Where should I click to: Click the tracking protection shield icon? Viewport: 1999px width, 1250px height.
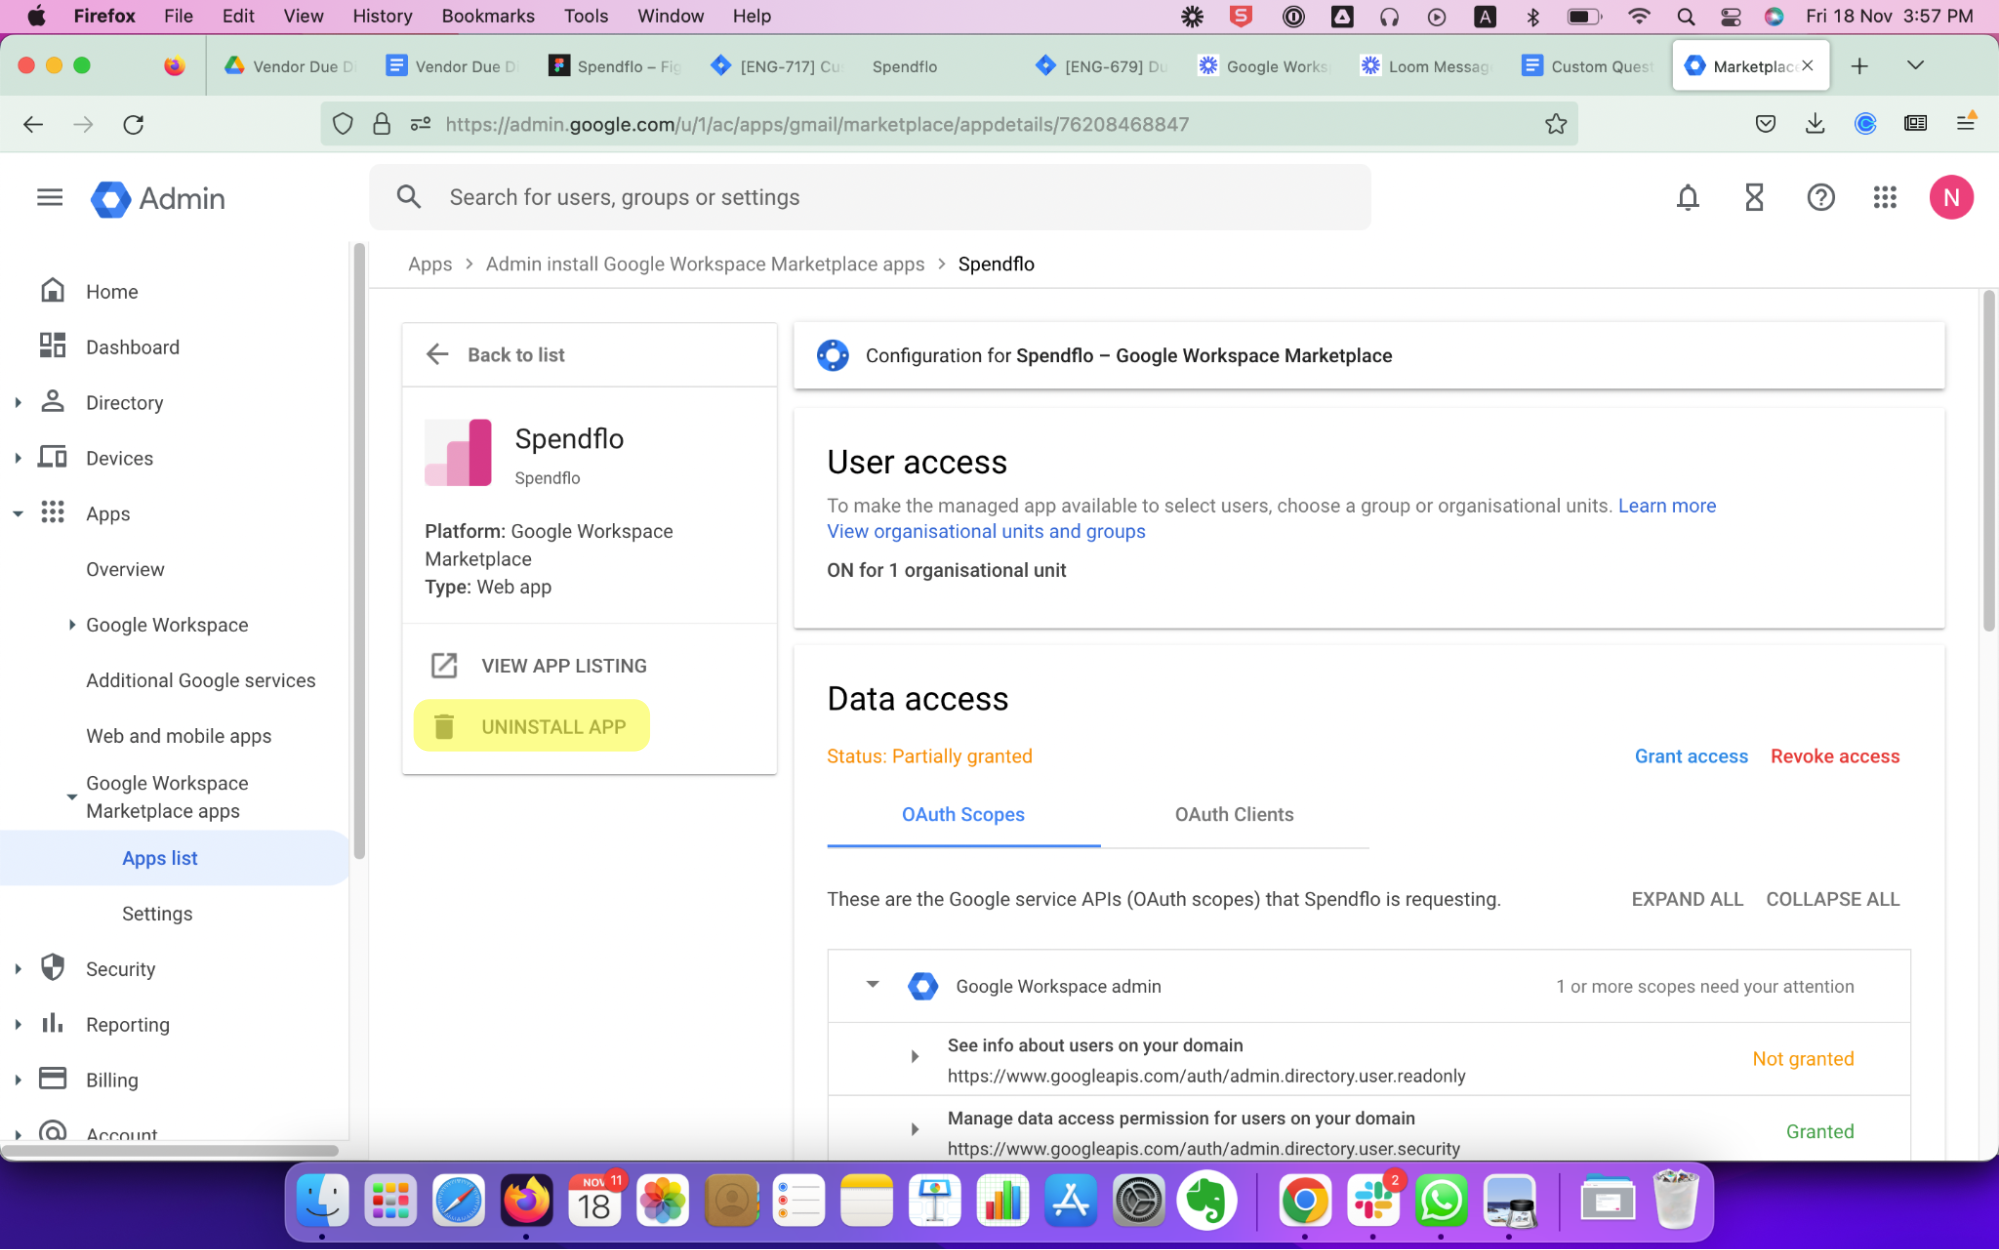click(x=342, y=124)
